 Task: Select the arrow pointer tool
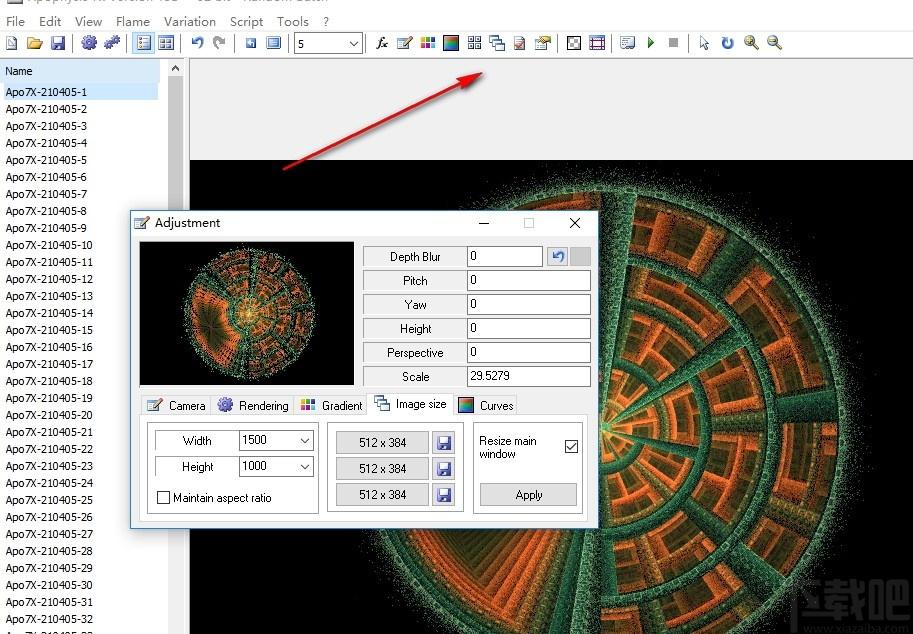tap(705, 43)
